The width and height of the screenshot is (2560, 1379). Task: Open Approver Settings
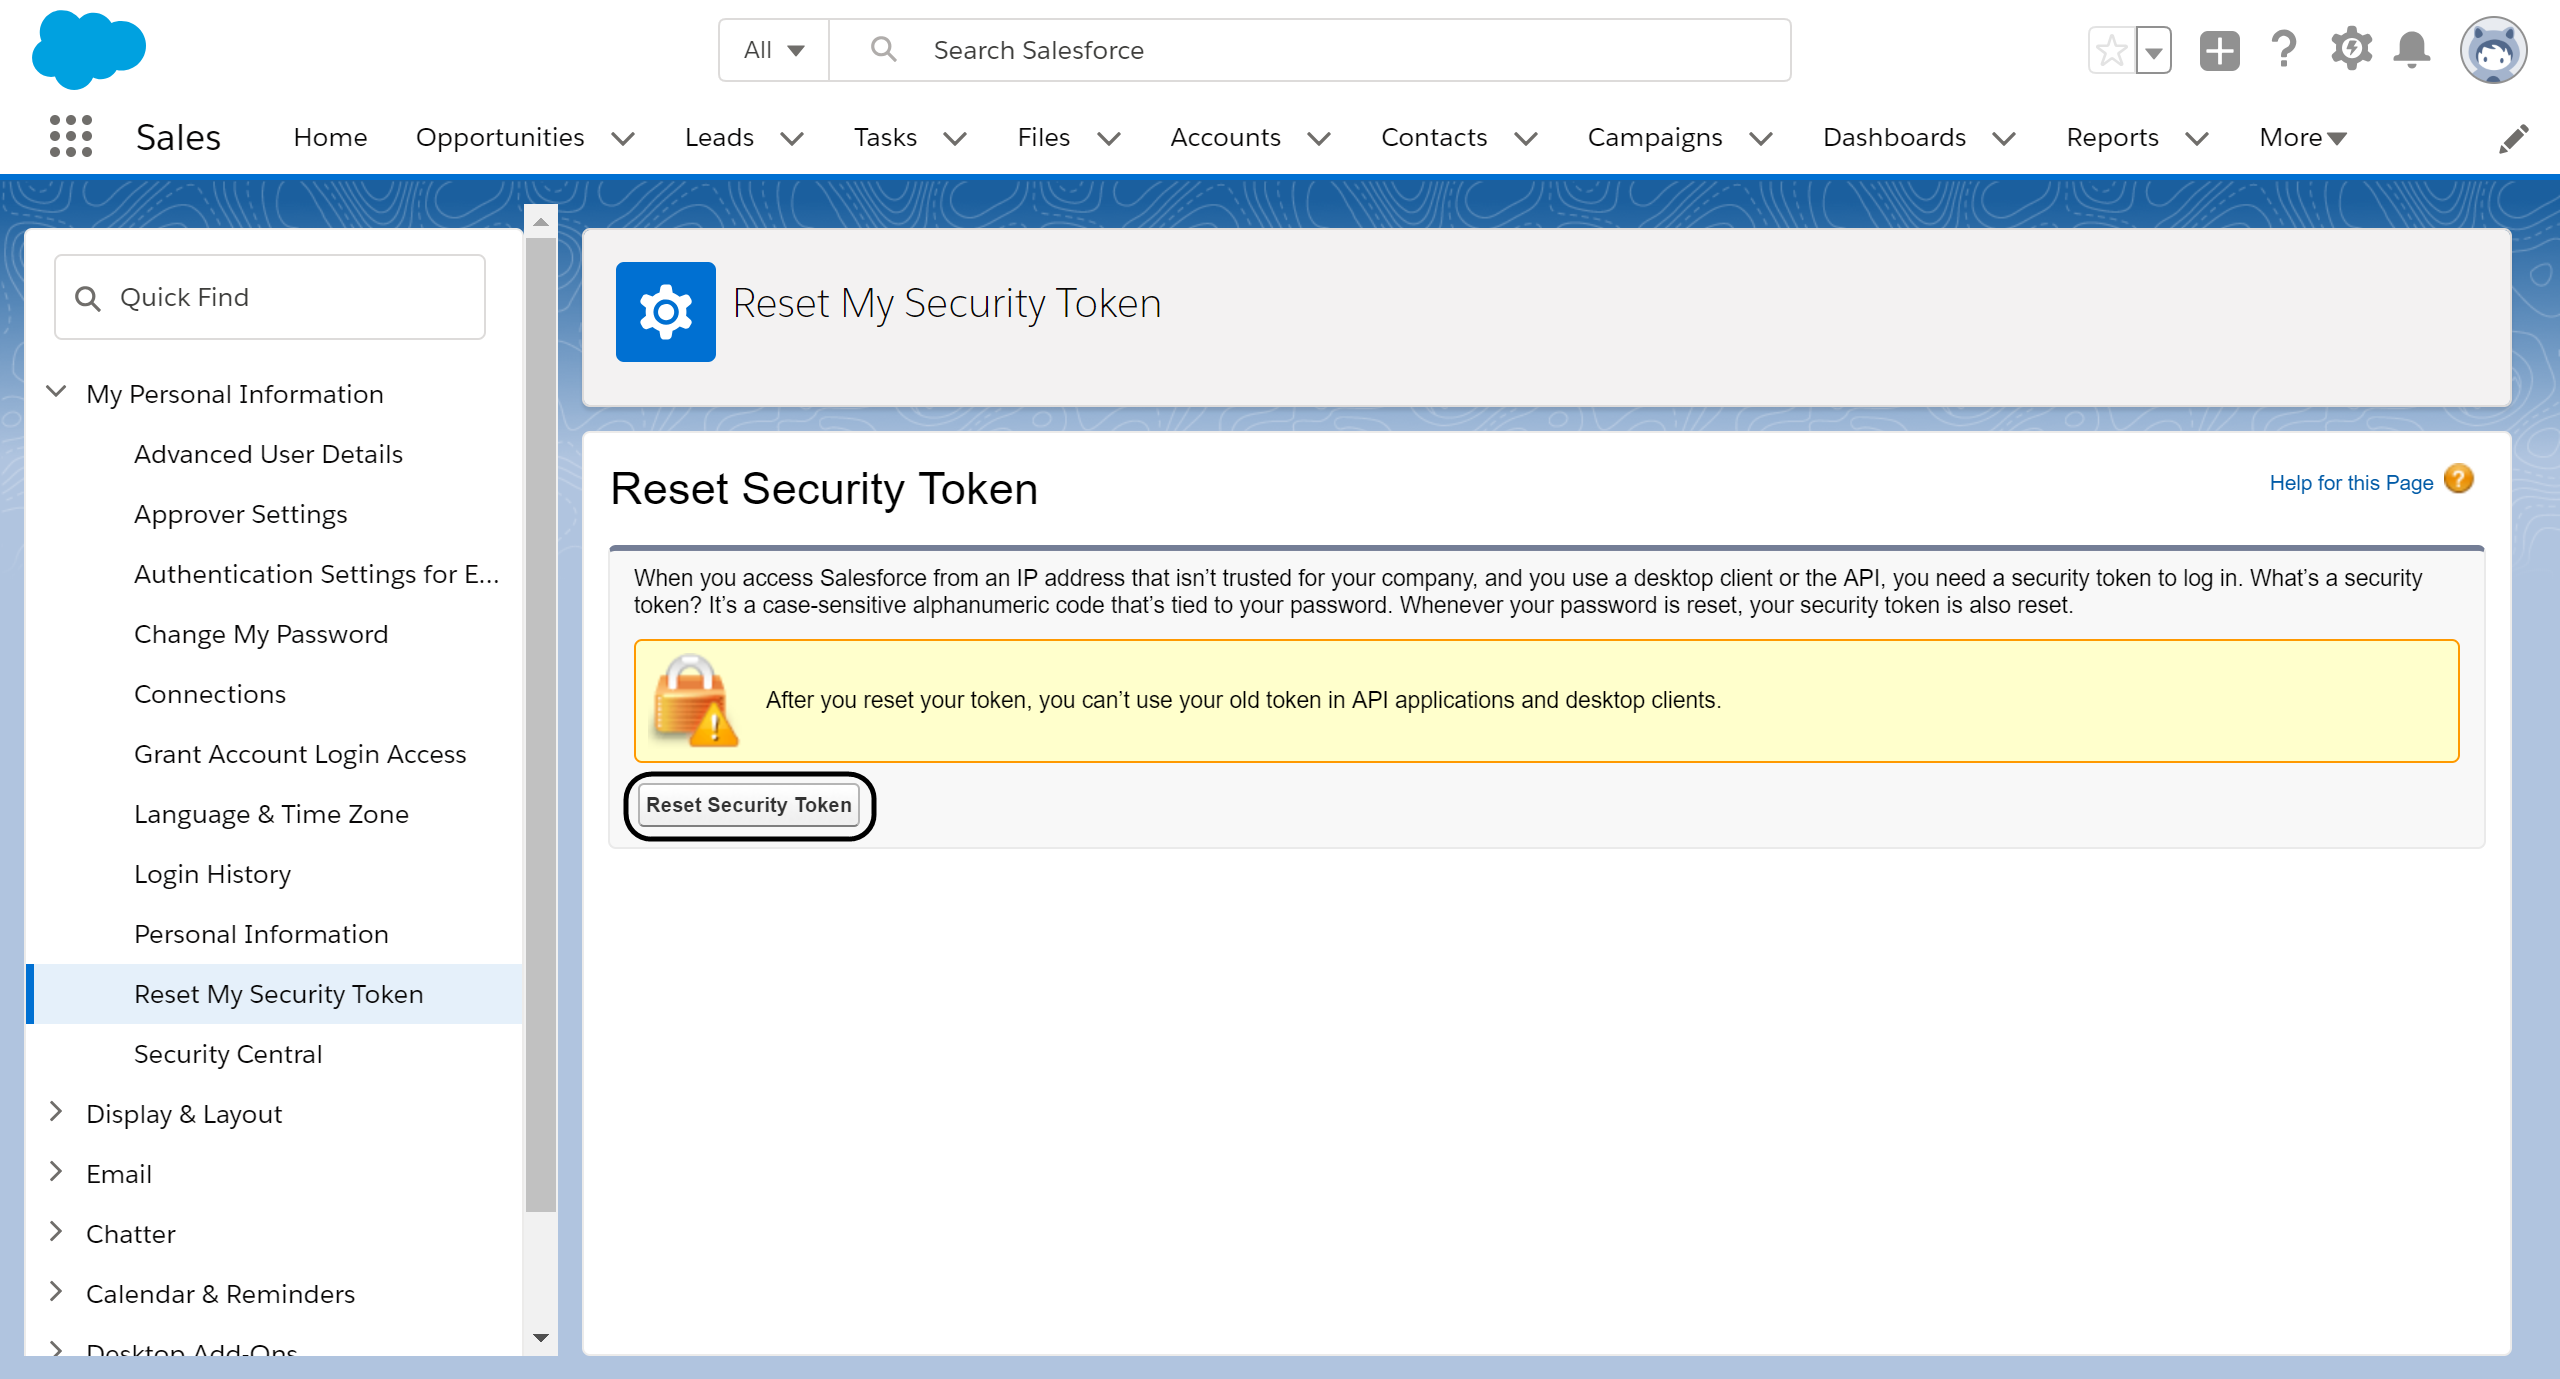click(240, 514)
